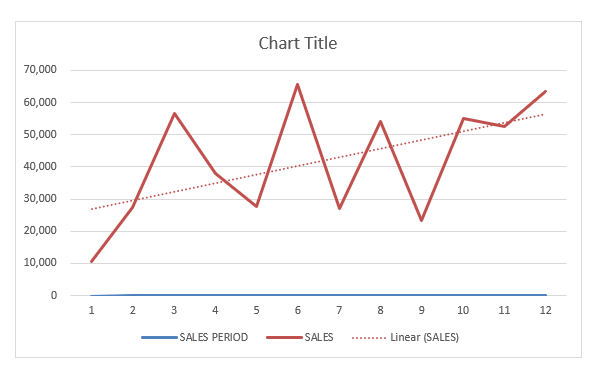Click the SALES PERIOD legend entry
The height and width of the screenshot is (374, 602).
(195, 337)
